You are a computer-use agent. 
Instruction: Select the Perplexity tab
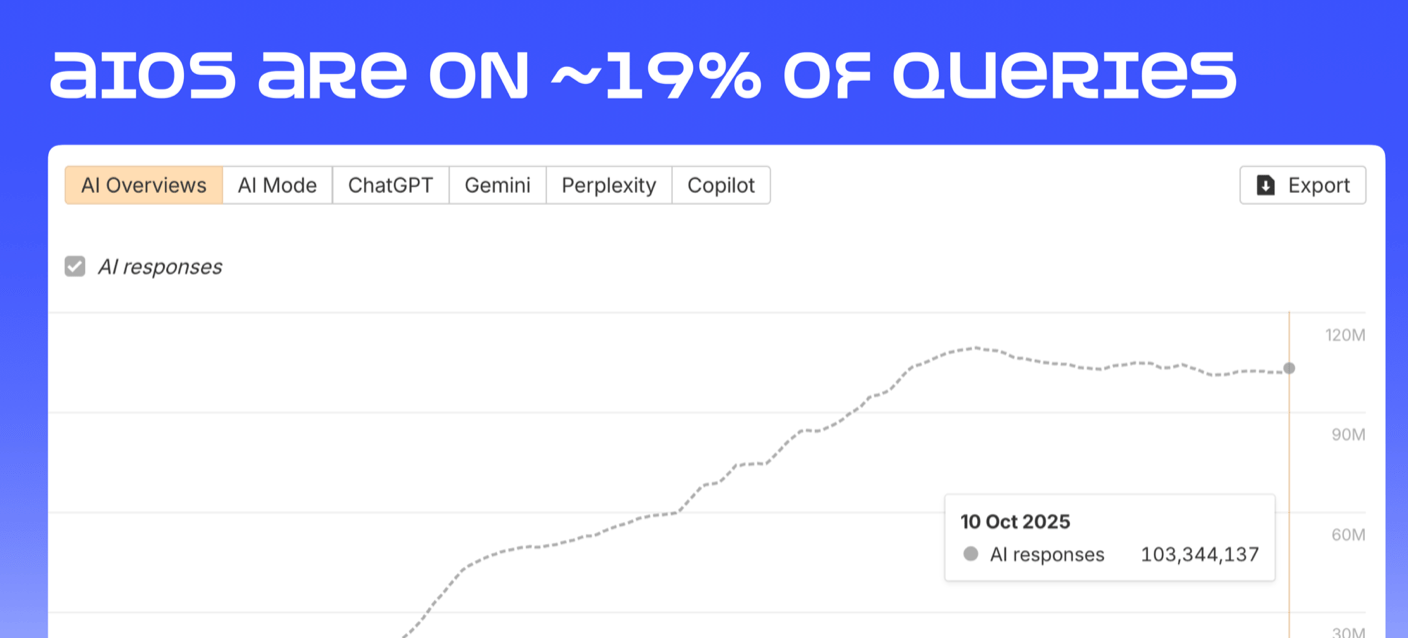pos(608,185)
